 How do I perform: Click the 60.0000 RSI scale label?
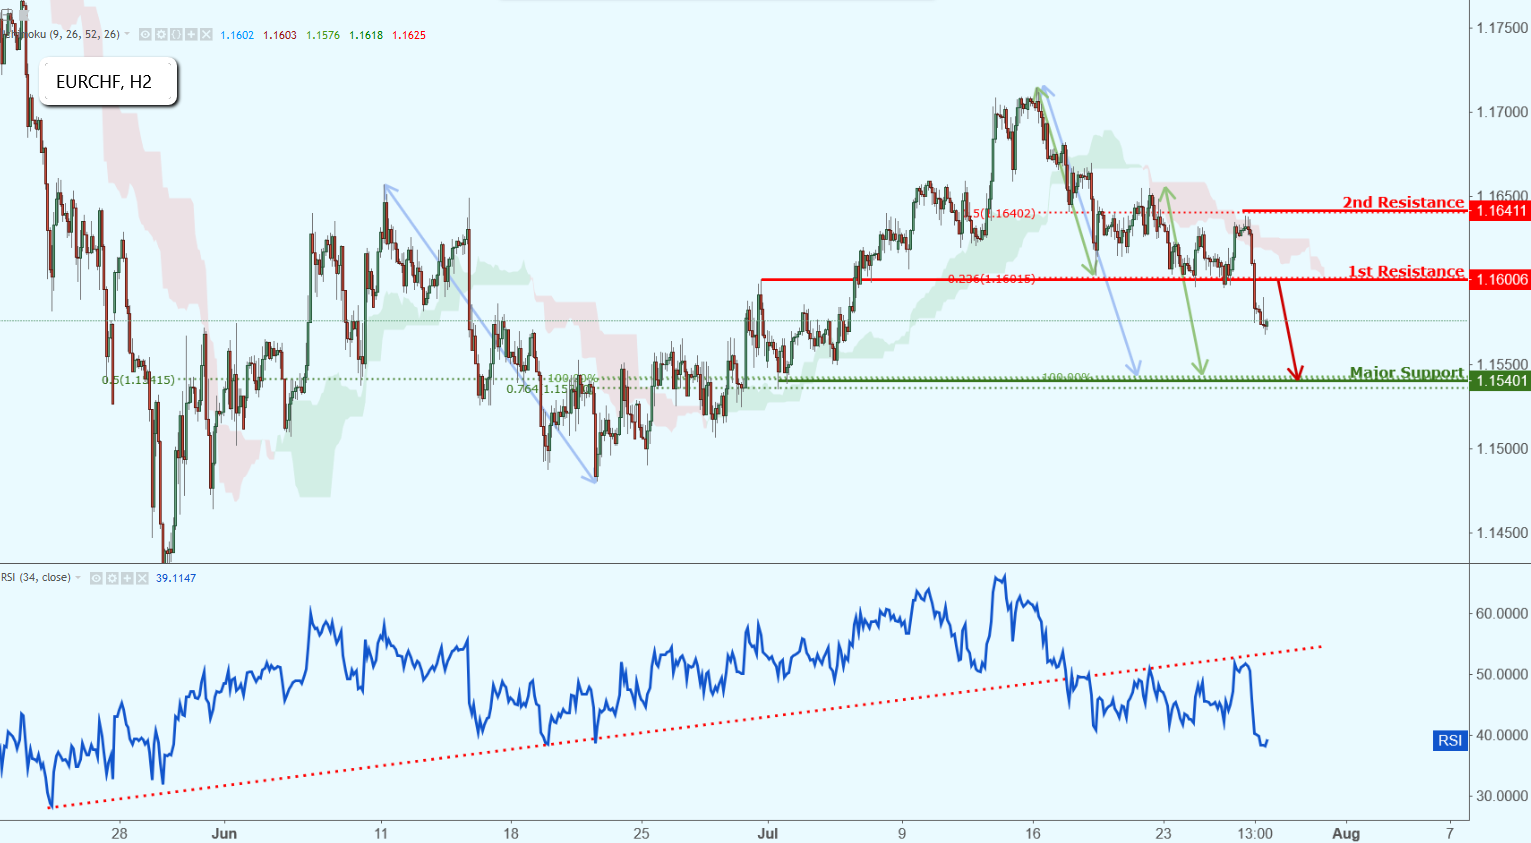click(1502, 613)
